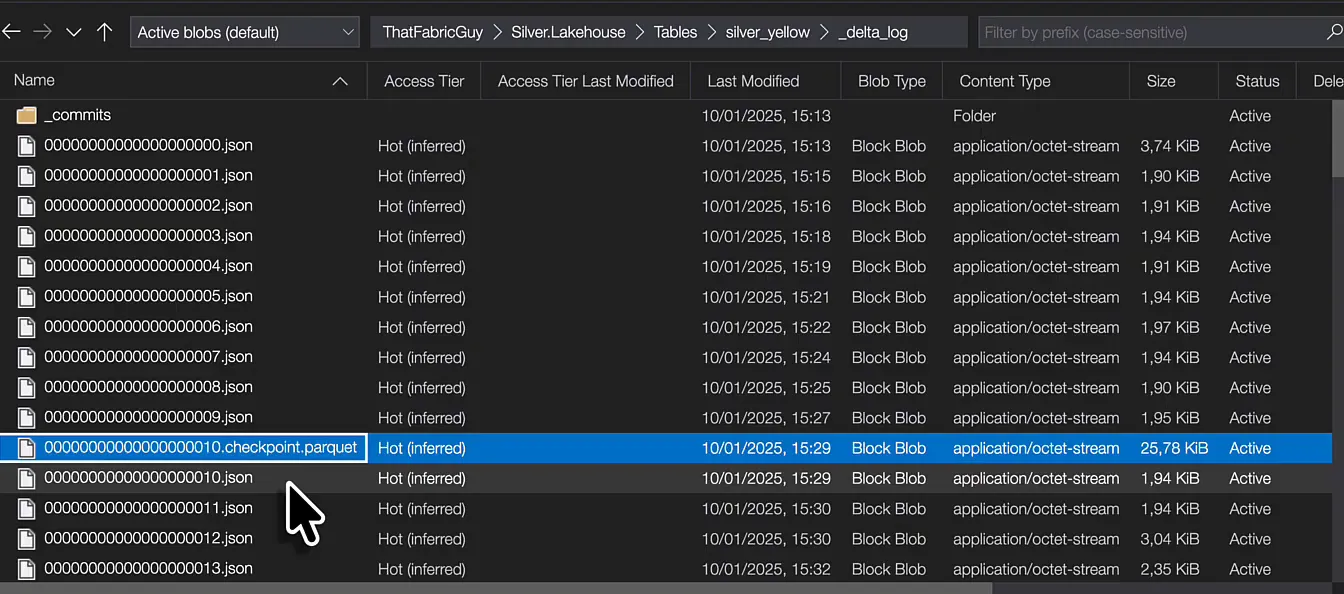The image size is (1344, 594).
Task: Sort by Access Tier Last Modified column
Action: point(586,81)
